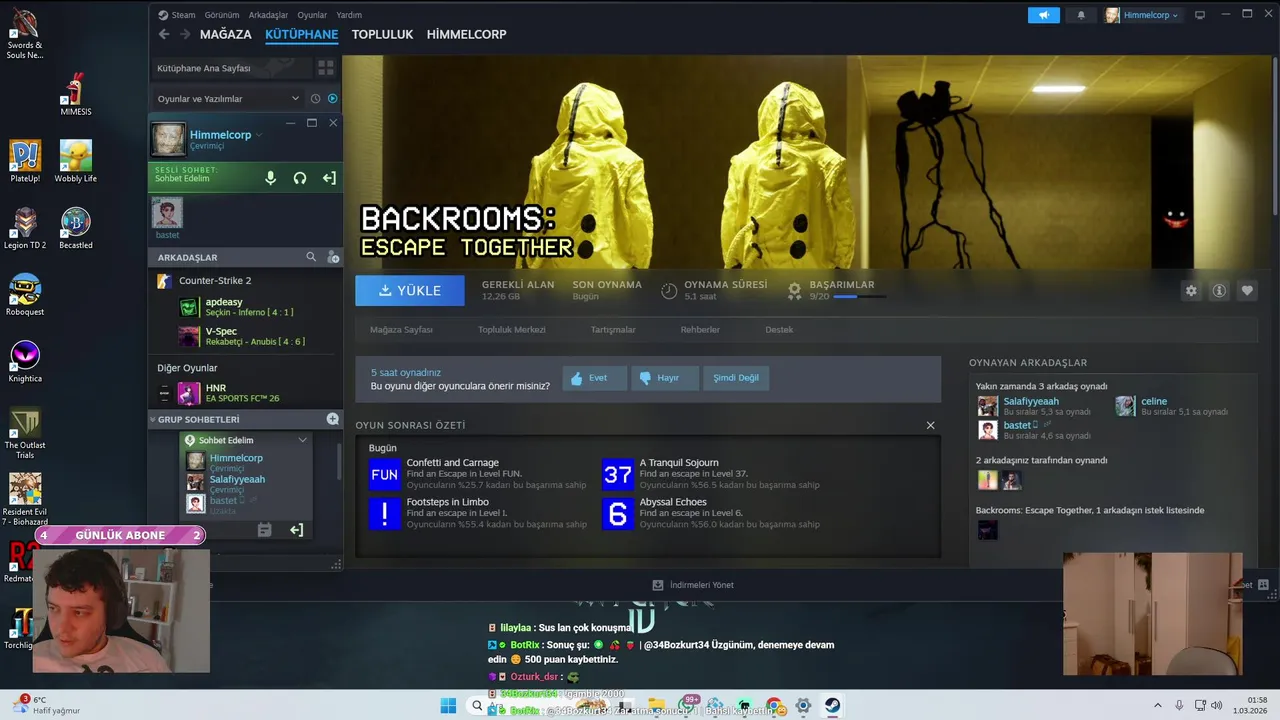Open Abyssal Echoes 6 achievement icon
Viewport: 1280px width, 720px height.
[x=618, y=513]
